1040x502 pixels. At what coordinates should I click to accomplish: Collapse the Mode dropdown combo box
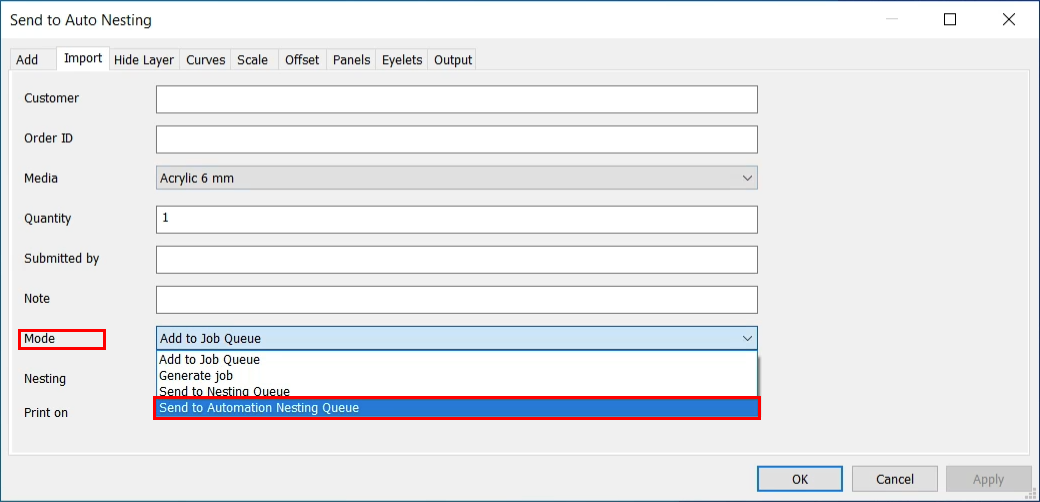[x=456, y=339]
